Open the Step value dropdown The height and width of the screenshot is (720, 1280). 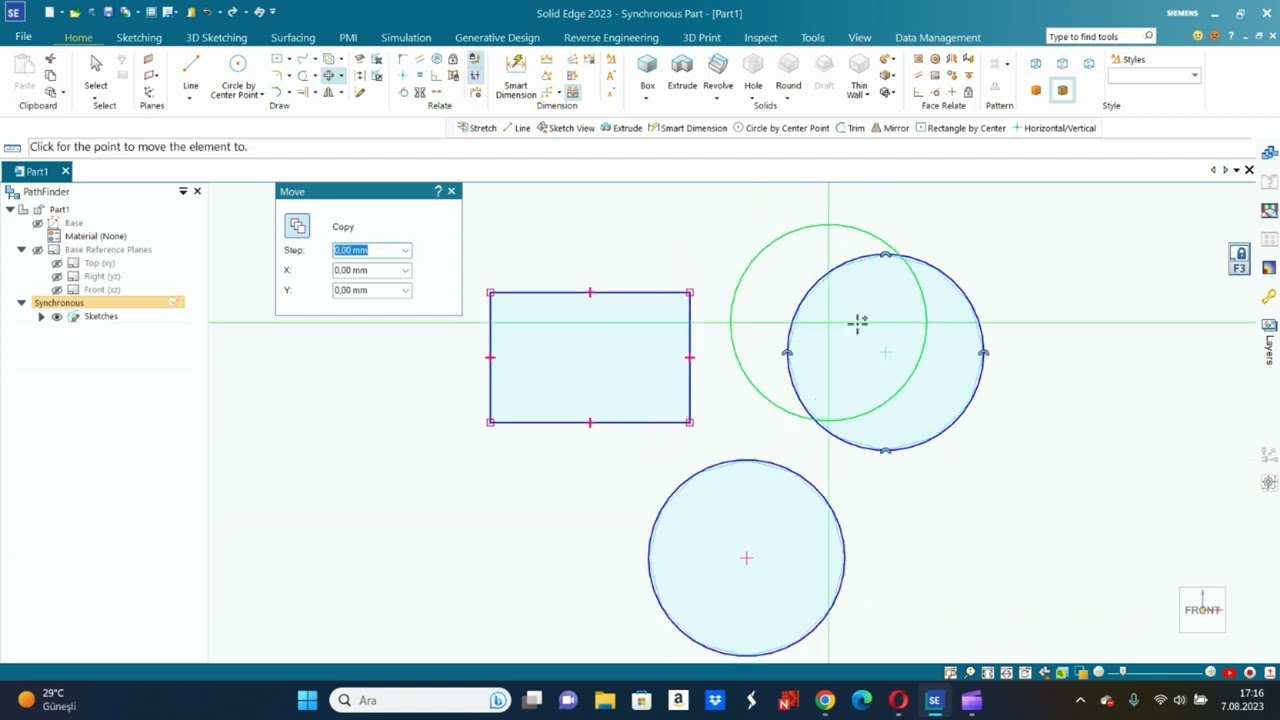(405, 250)
